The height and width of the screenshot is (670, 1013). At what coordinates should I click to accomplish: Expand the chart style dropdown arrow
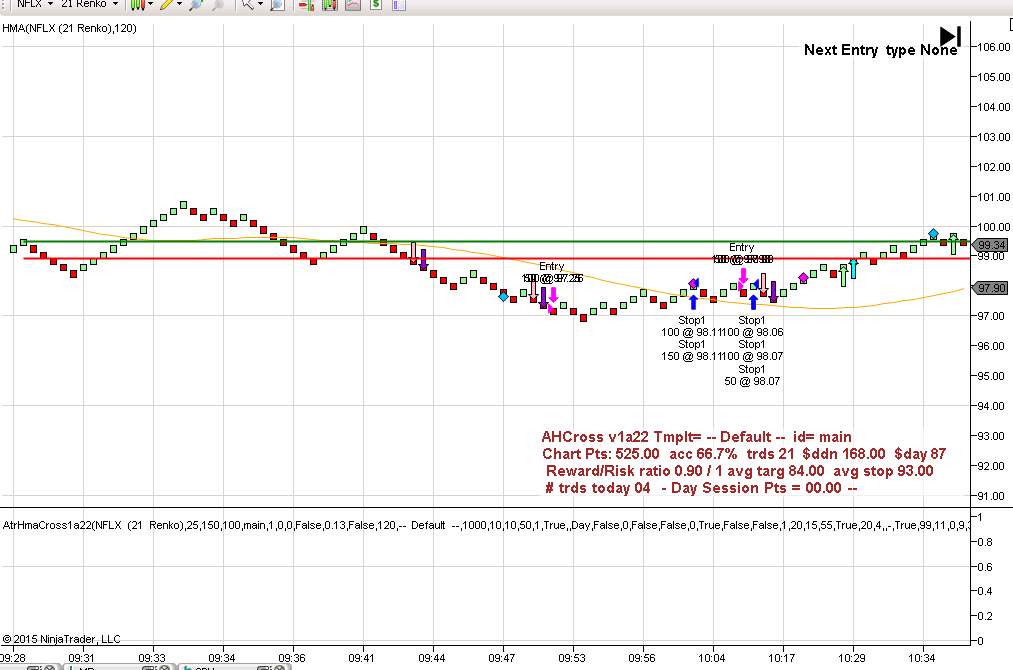[x=151, y=4]
